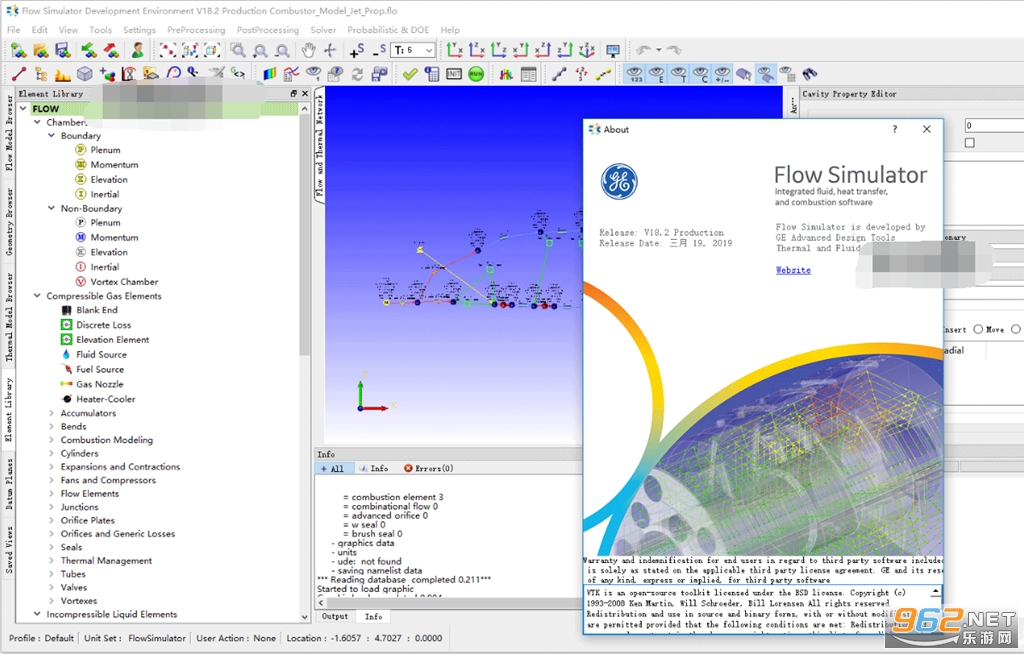Collapse Compressible Gas Elements node
The image size is (1024, 654).
click(37, 296)
